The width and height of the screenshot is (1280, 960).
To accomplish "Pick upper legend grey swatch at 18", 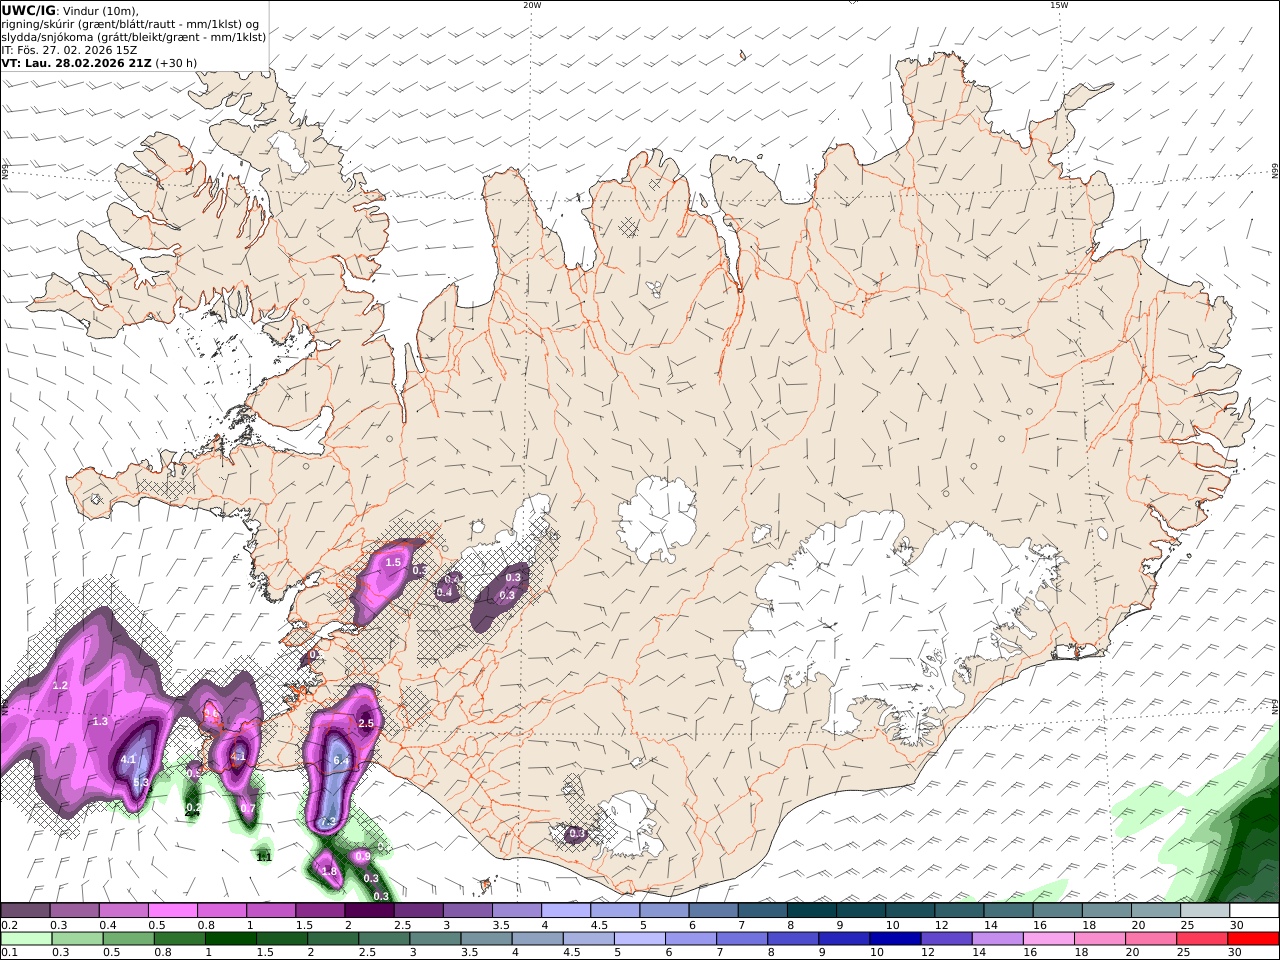I will 1108,911.
